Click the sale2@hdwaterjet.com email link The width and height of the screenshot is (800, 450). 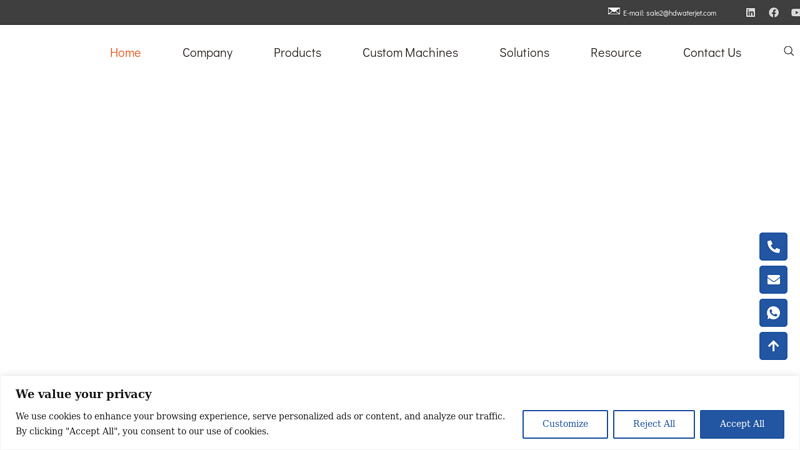coord(681,13)
